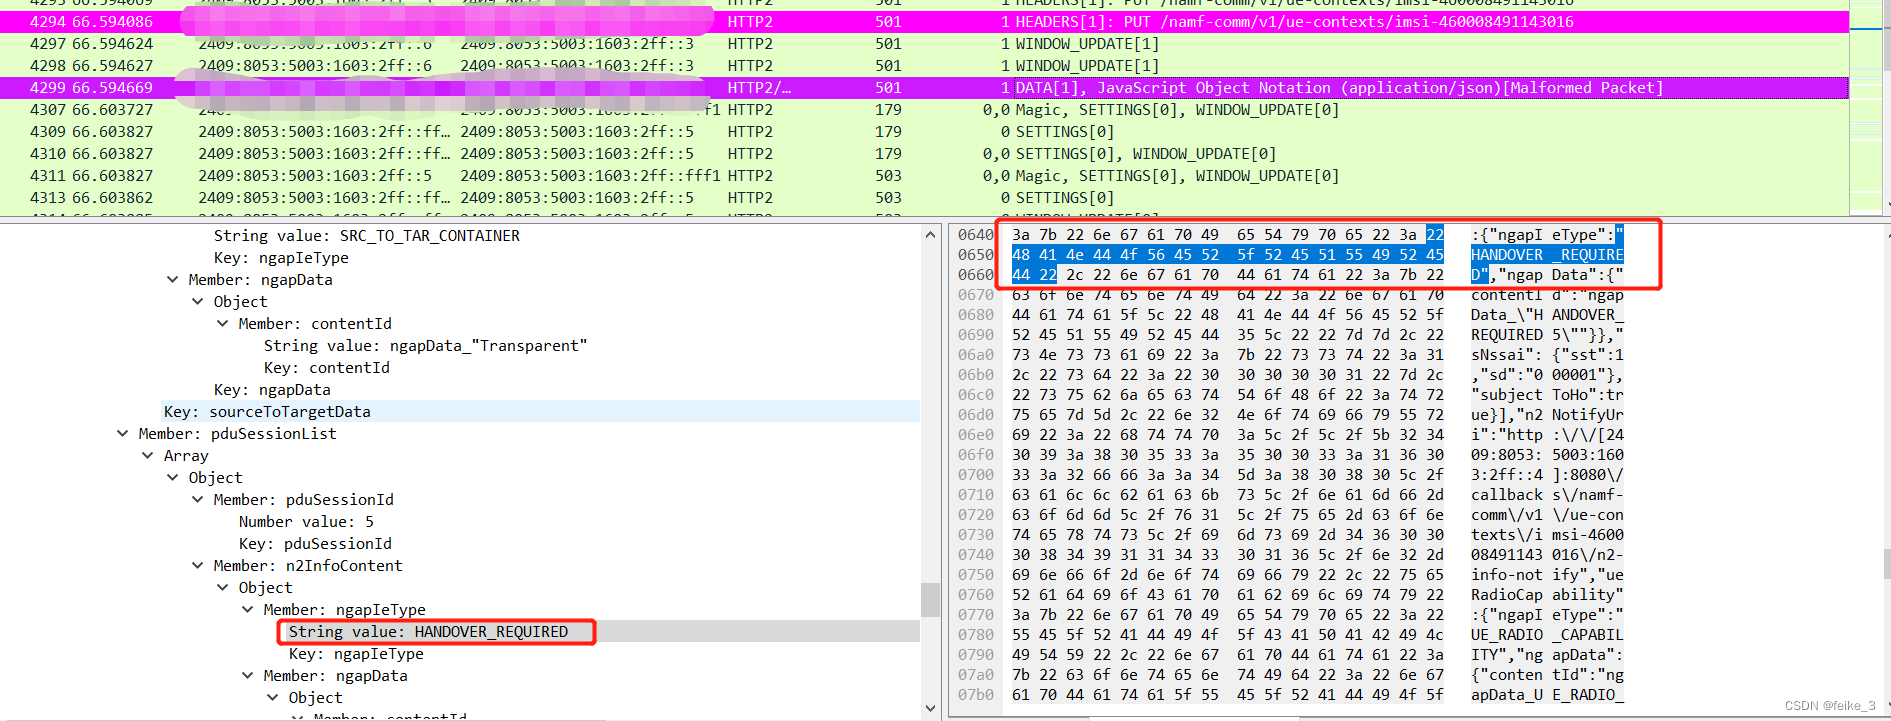
Task: Collapse the Member: n2InfoContent node
Action: click(x=198, y=566)
